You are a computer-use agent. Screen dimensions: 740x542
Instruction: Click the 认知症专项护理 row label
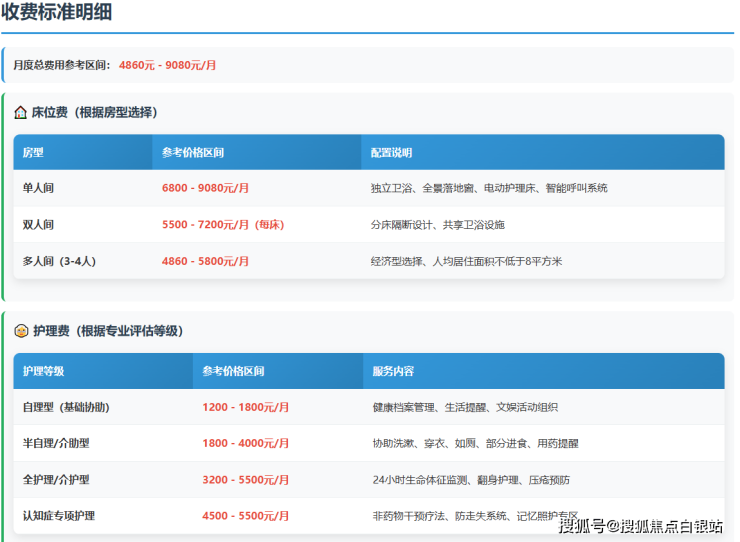click(59, 516)
